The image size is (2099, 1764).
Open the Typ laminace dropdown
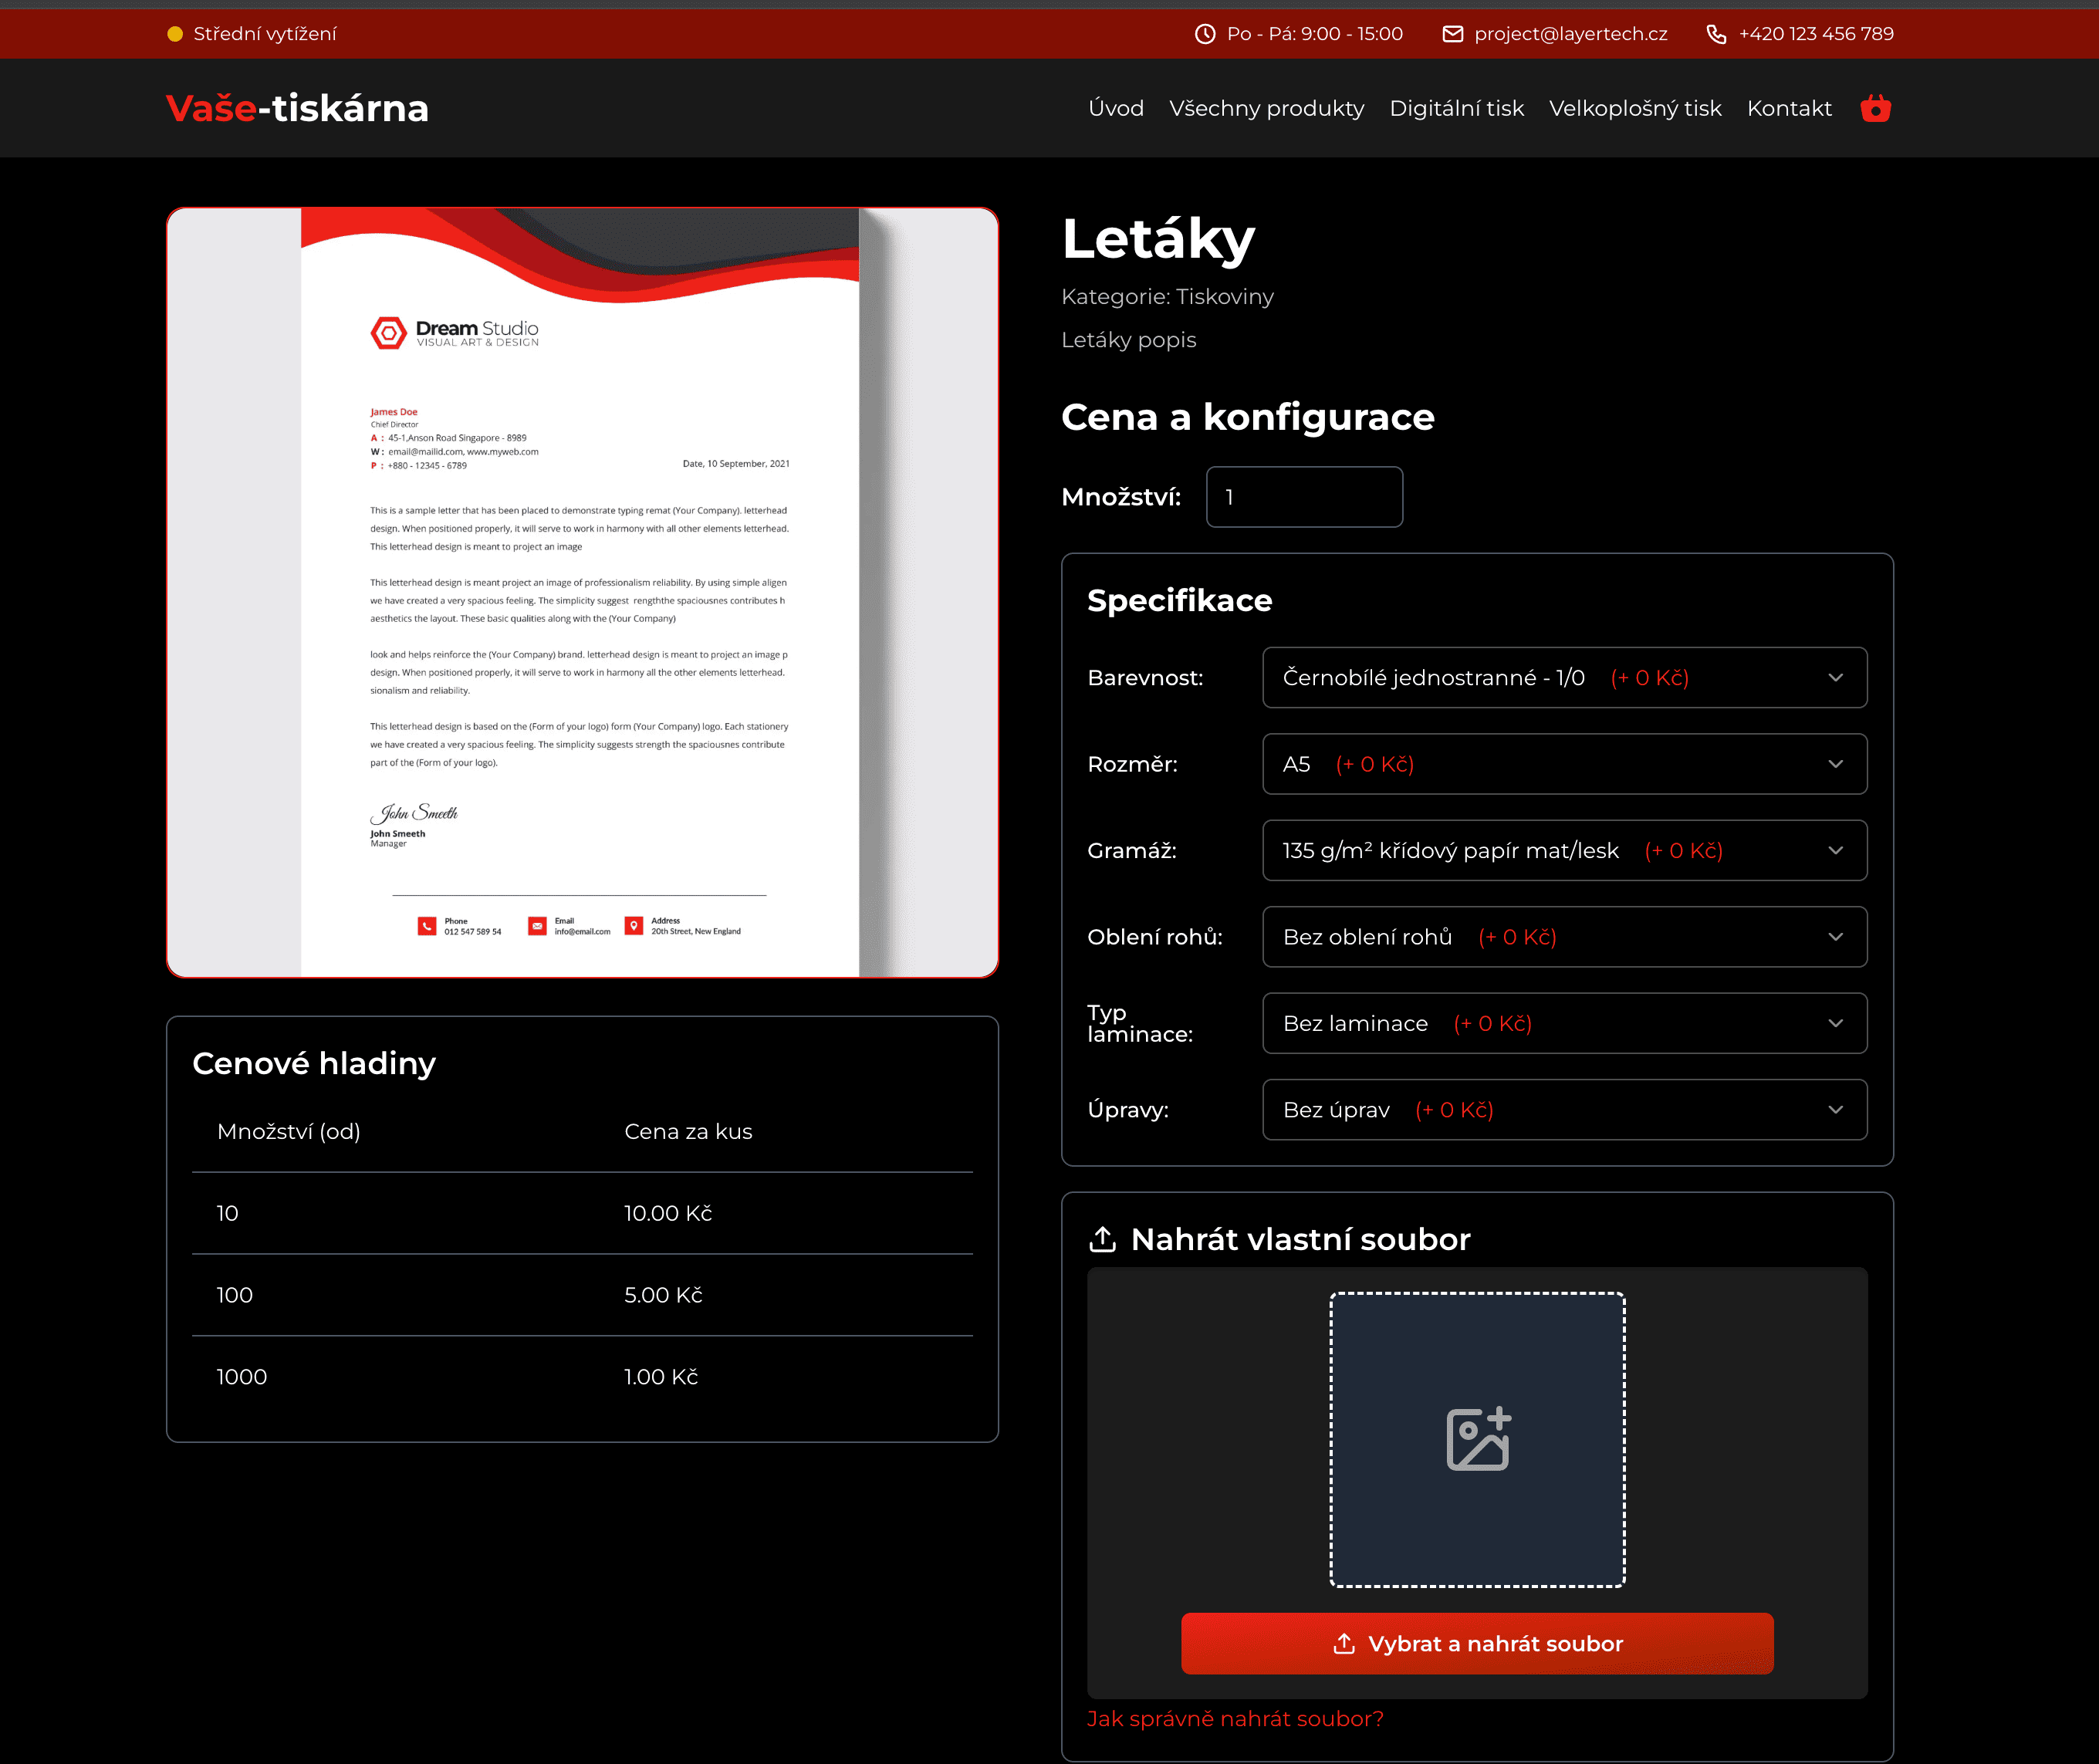click(x=1564, y=1023)
